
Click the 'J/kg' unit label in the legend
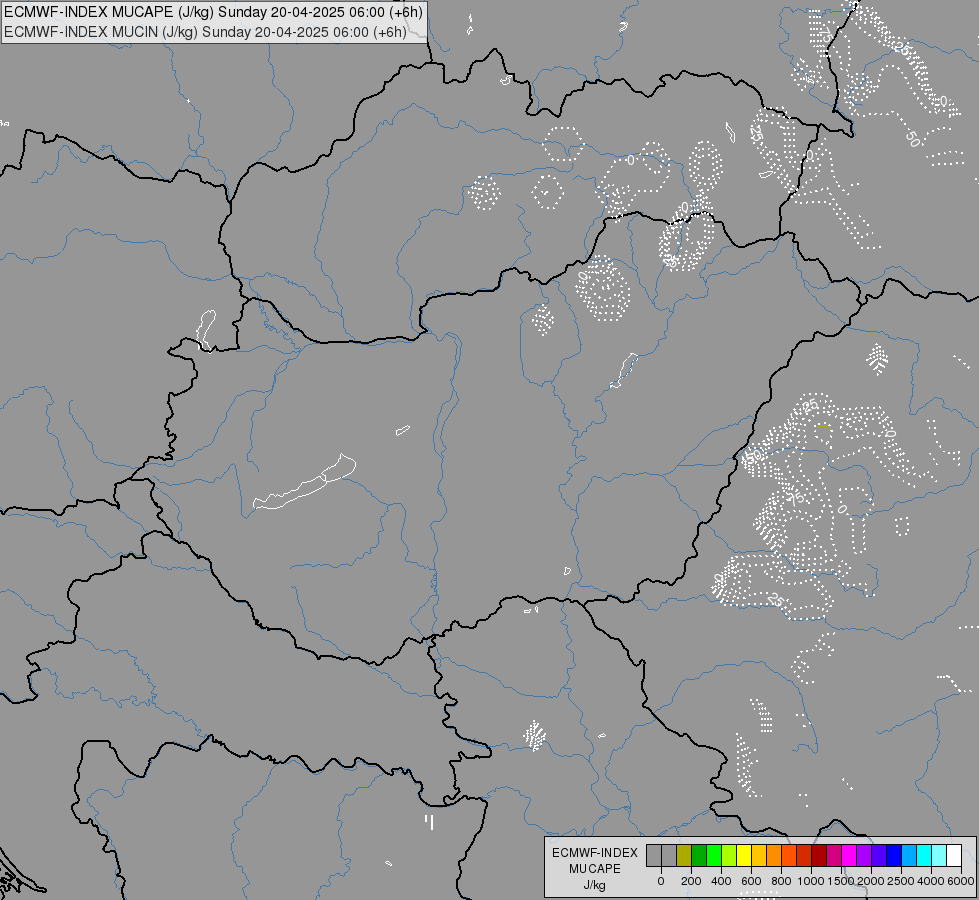click(x=594, y=885)
